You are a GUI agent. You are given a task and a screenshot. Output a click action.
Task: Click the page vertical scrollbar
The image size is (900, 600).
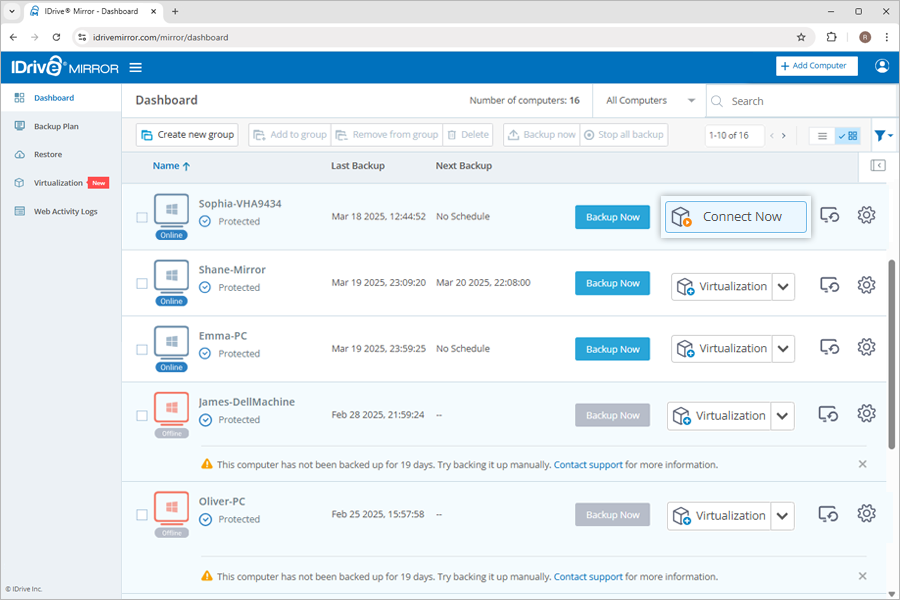pyautogui.click(x=891, y=354)
